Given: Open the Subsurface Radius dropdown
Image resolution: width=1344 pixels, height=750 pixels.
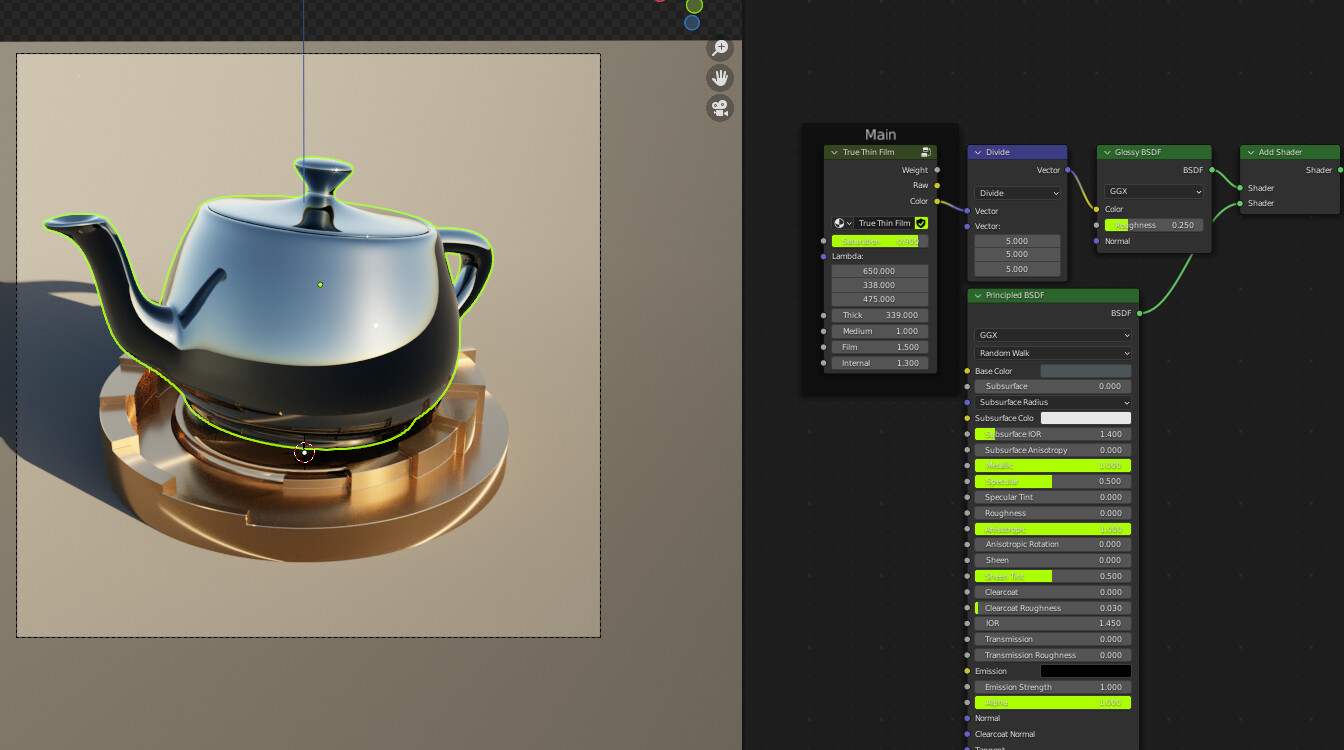Looking at the screenshot, I should pos(1053,402).
